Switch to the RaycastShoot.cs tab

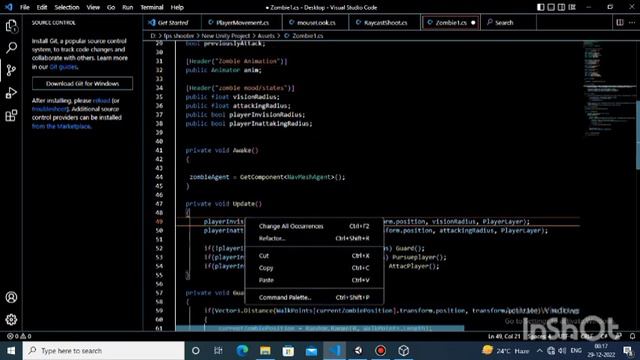tap(385, 22)
